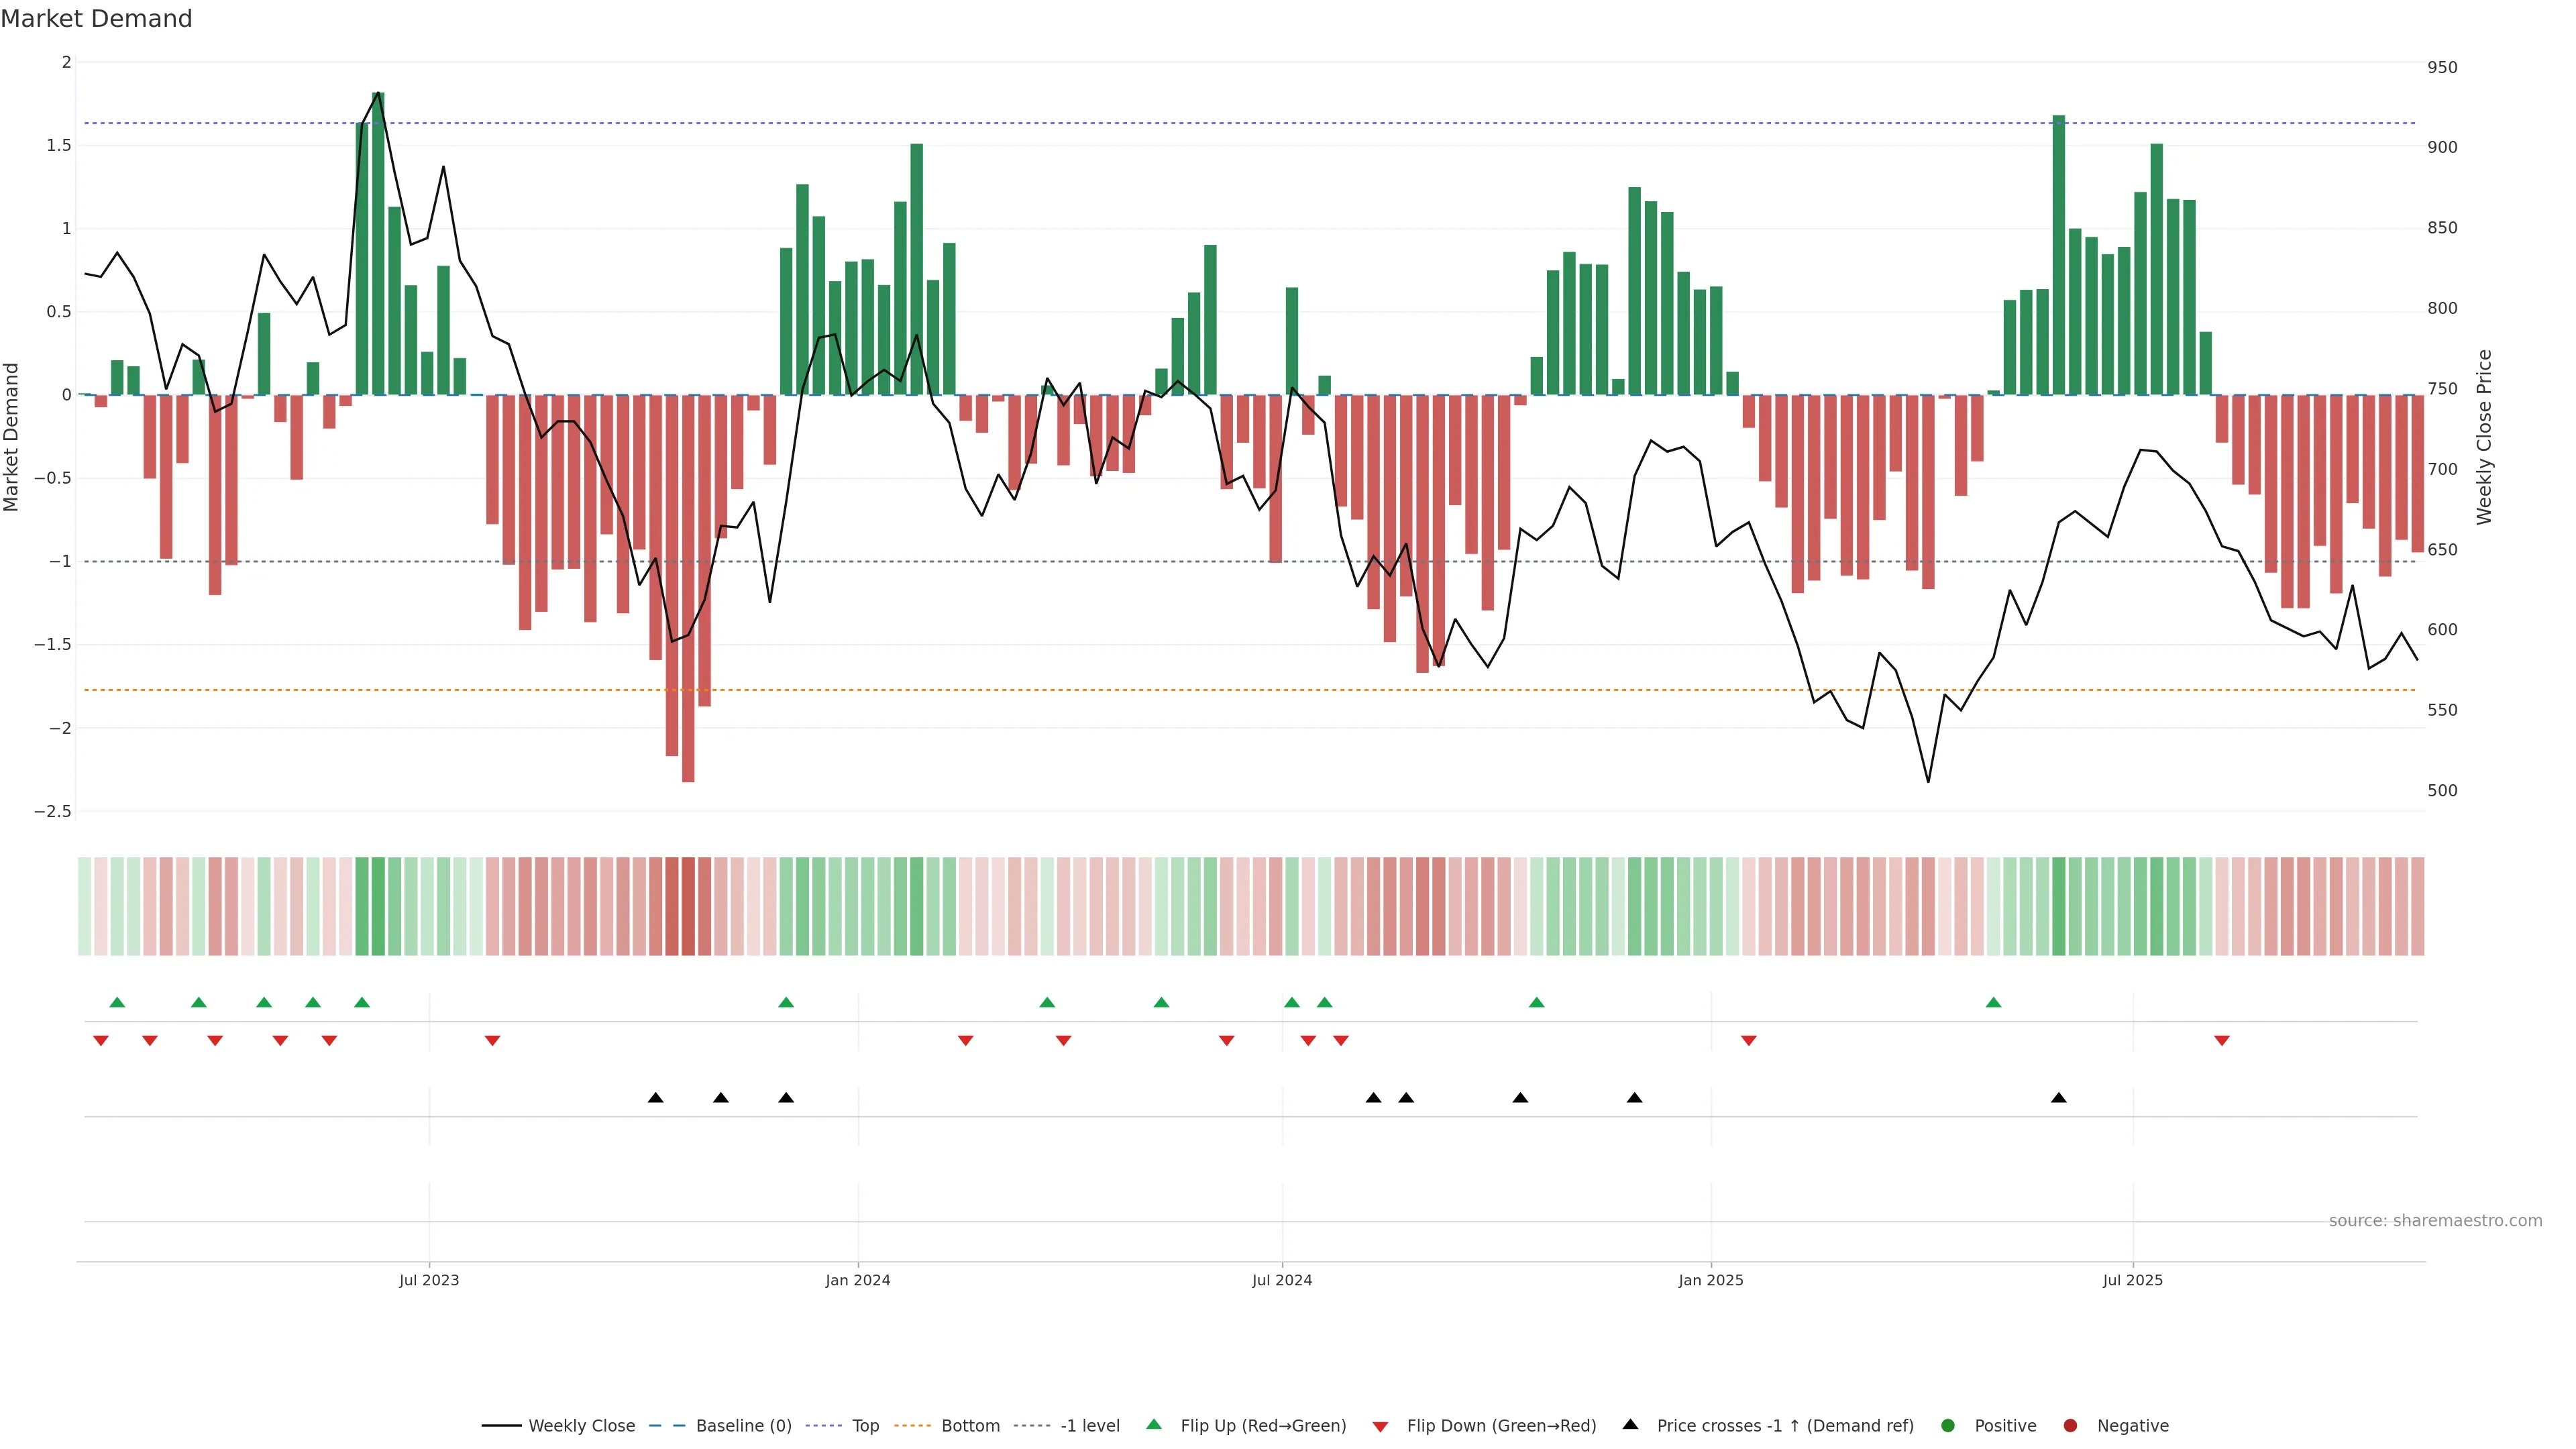Click Flip Up green triangle legend icon
Screen dimensions: 2576x1449
[x=1154, y=1425]
